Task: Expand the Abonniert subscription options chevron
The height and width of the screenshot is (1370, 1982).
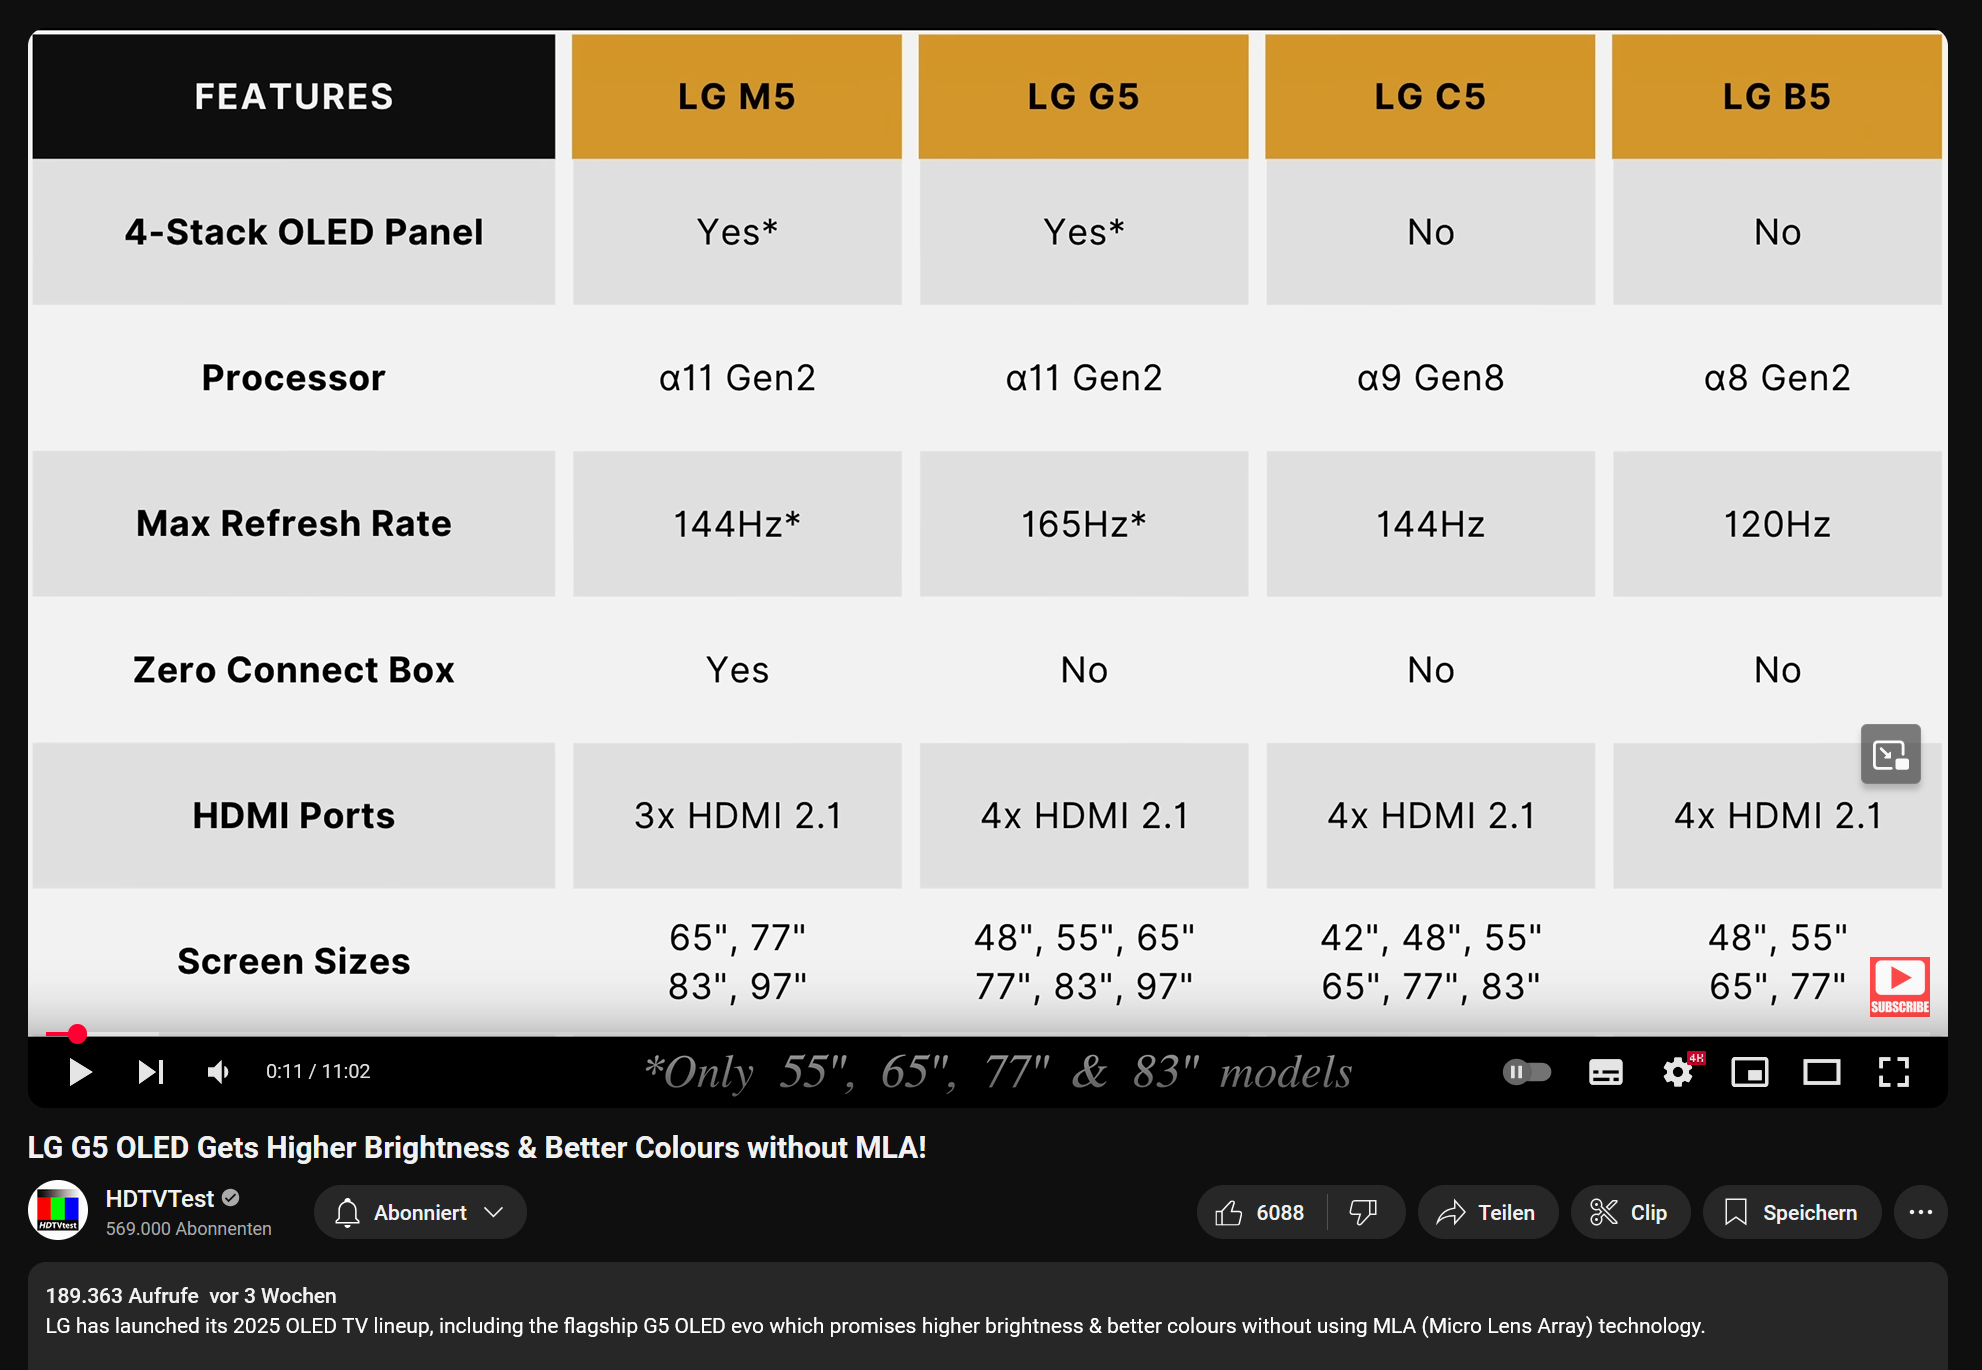Action: coord(494,1212)
